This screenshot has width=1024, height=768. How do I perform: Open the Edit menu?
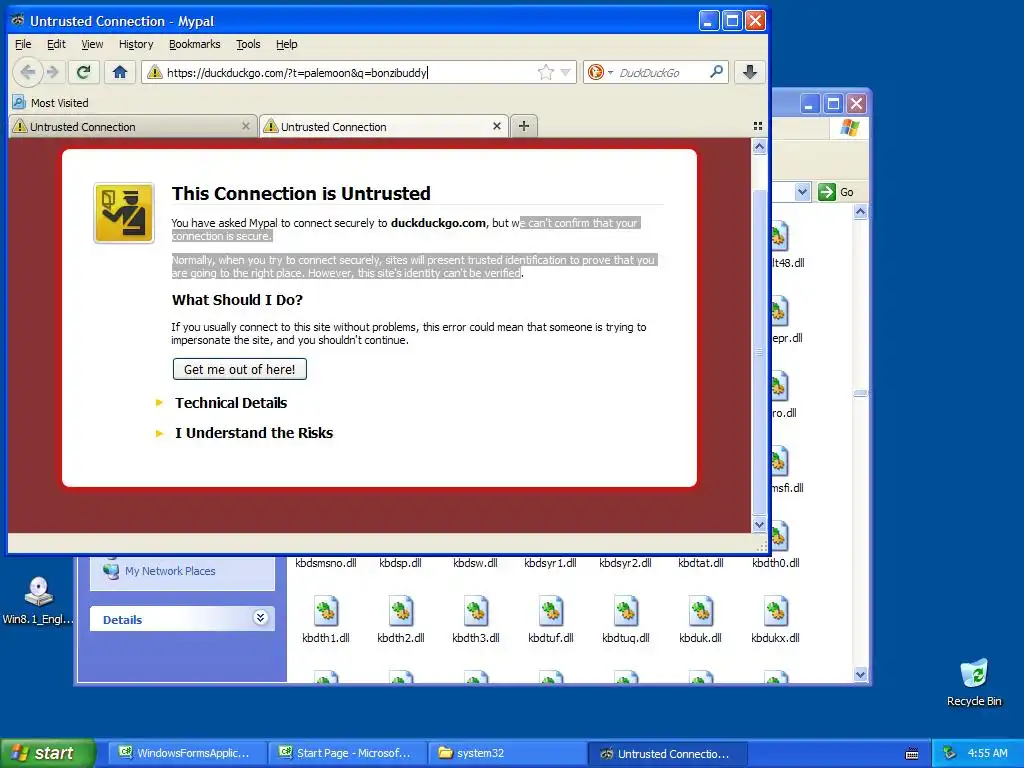pyautogui.click(x=56, y=44)
